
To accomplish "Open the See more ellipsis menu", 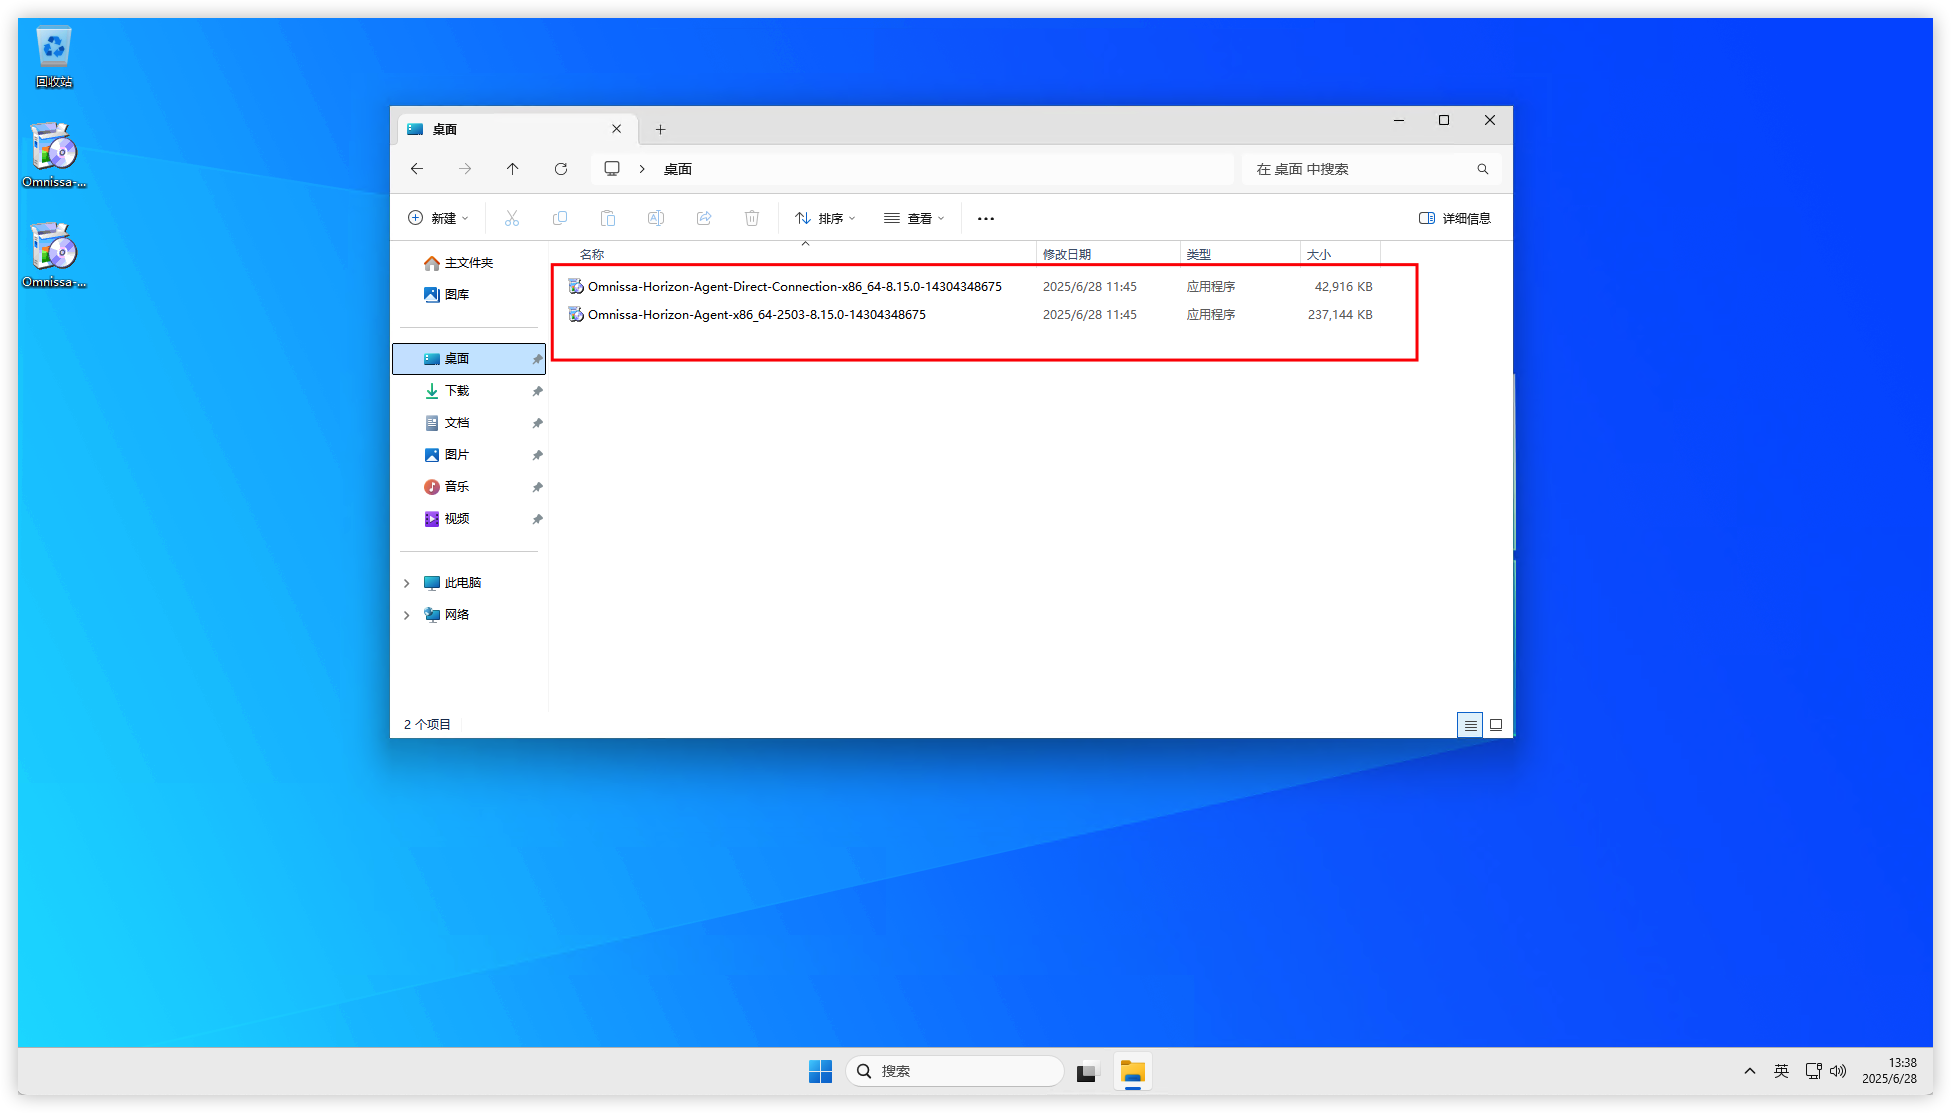I will (986, 218).
